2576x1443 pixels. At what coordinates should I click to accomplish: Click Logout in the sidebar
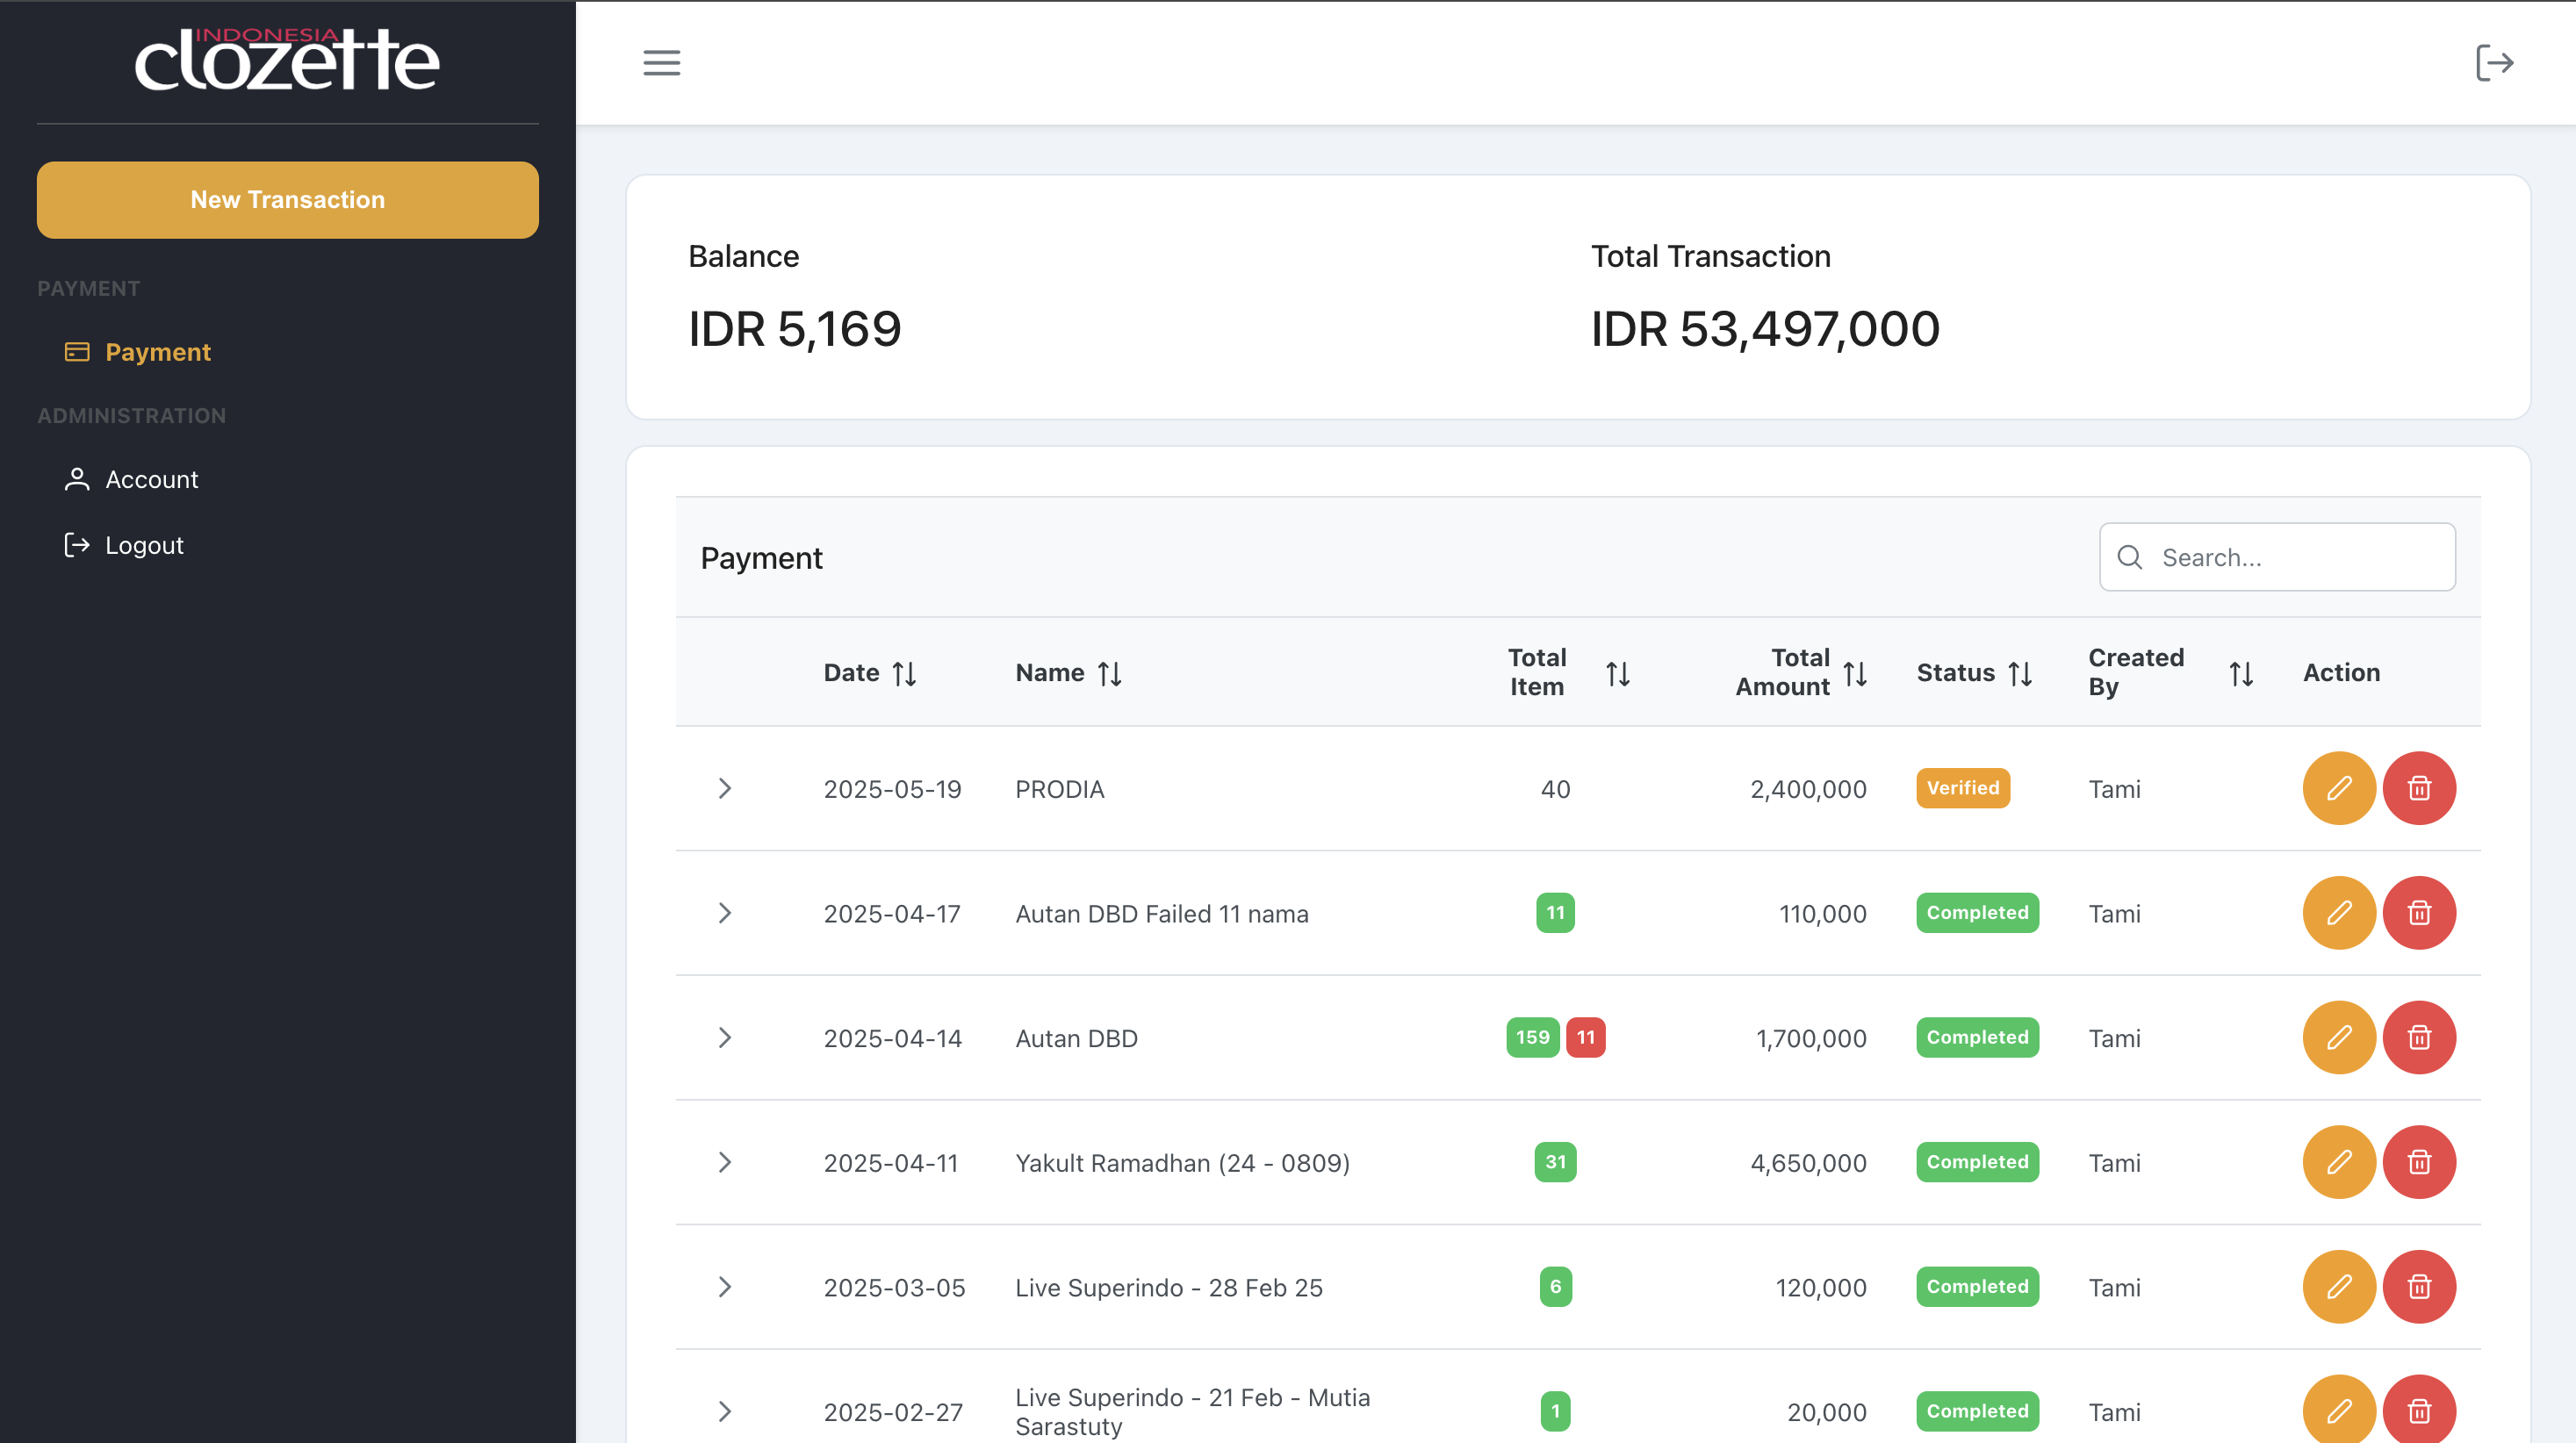click(144, 545)
